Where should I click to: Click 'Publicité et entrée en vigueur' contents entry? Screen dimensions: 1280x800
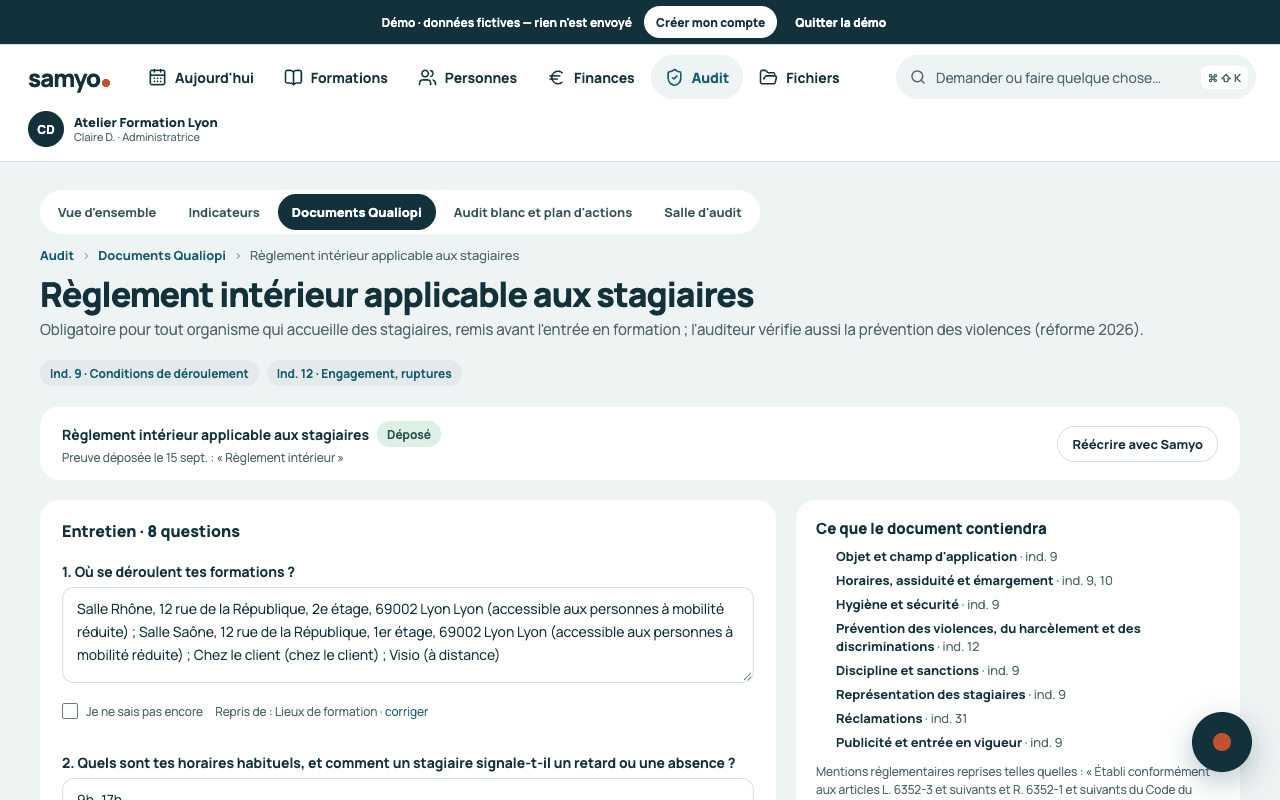(929, 742)
